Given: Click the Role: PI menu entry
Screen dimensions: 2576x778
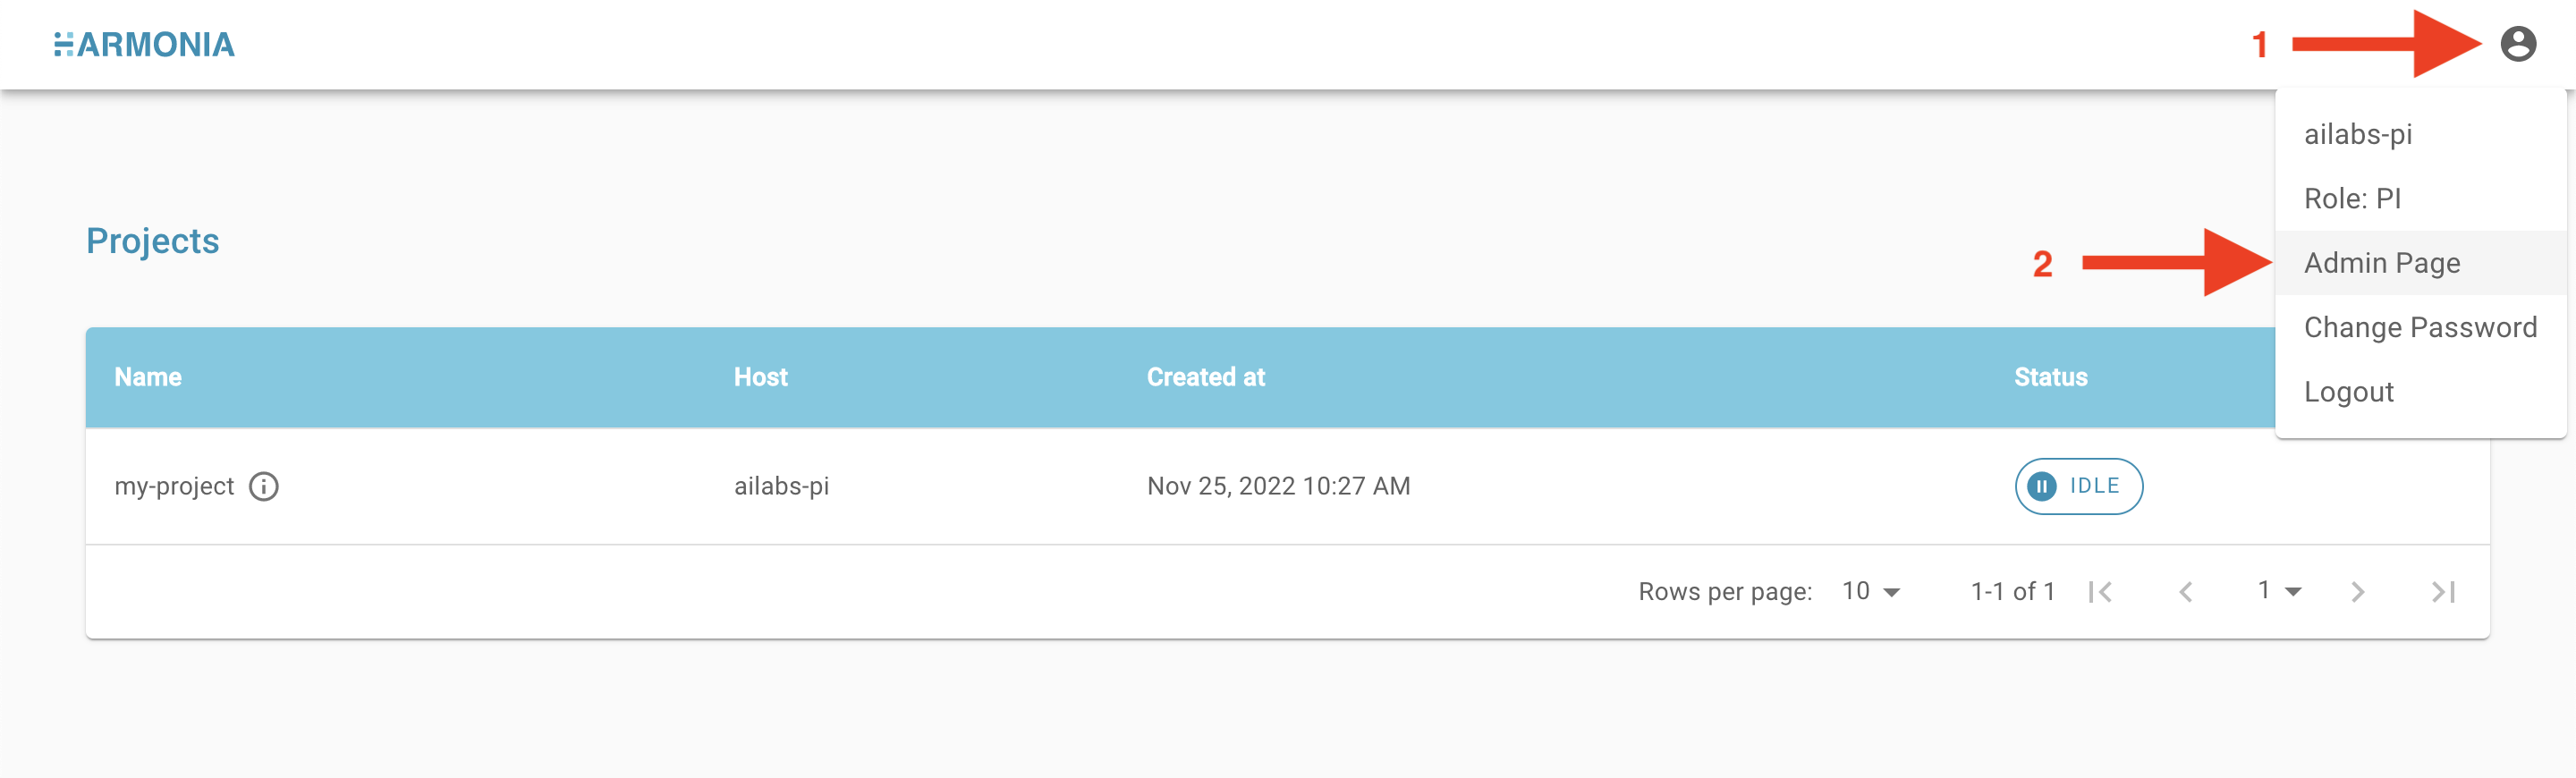Looking at the screenshot, I should [x=2351, y=198].
